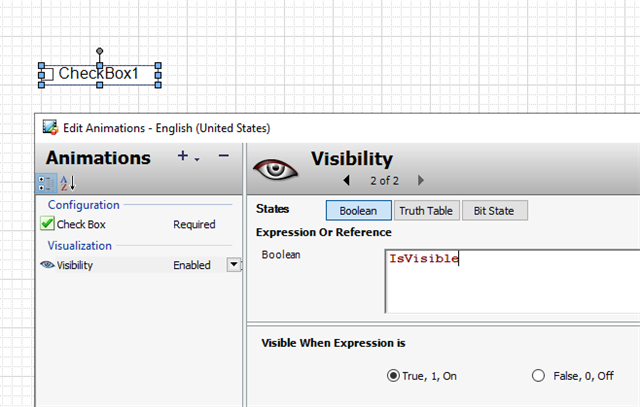
Task: Select the Visibility animation row
Action: point(139,265)
